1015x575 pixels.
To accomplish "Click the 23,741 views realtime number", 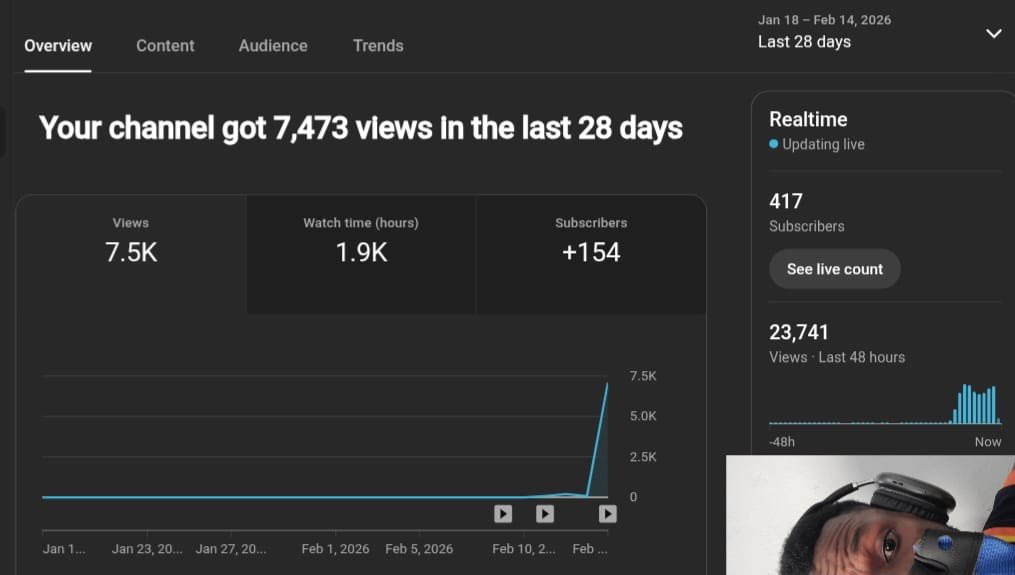I will pos(799,333).
